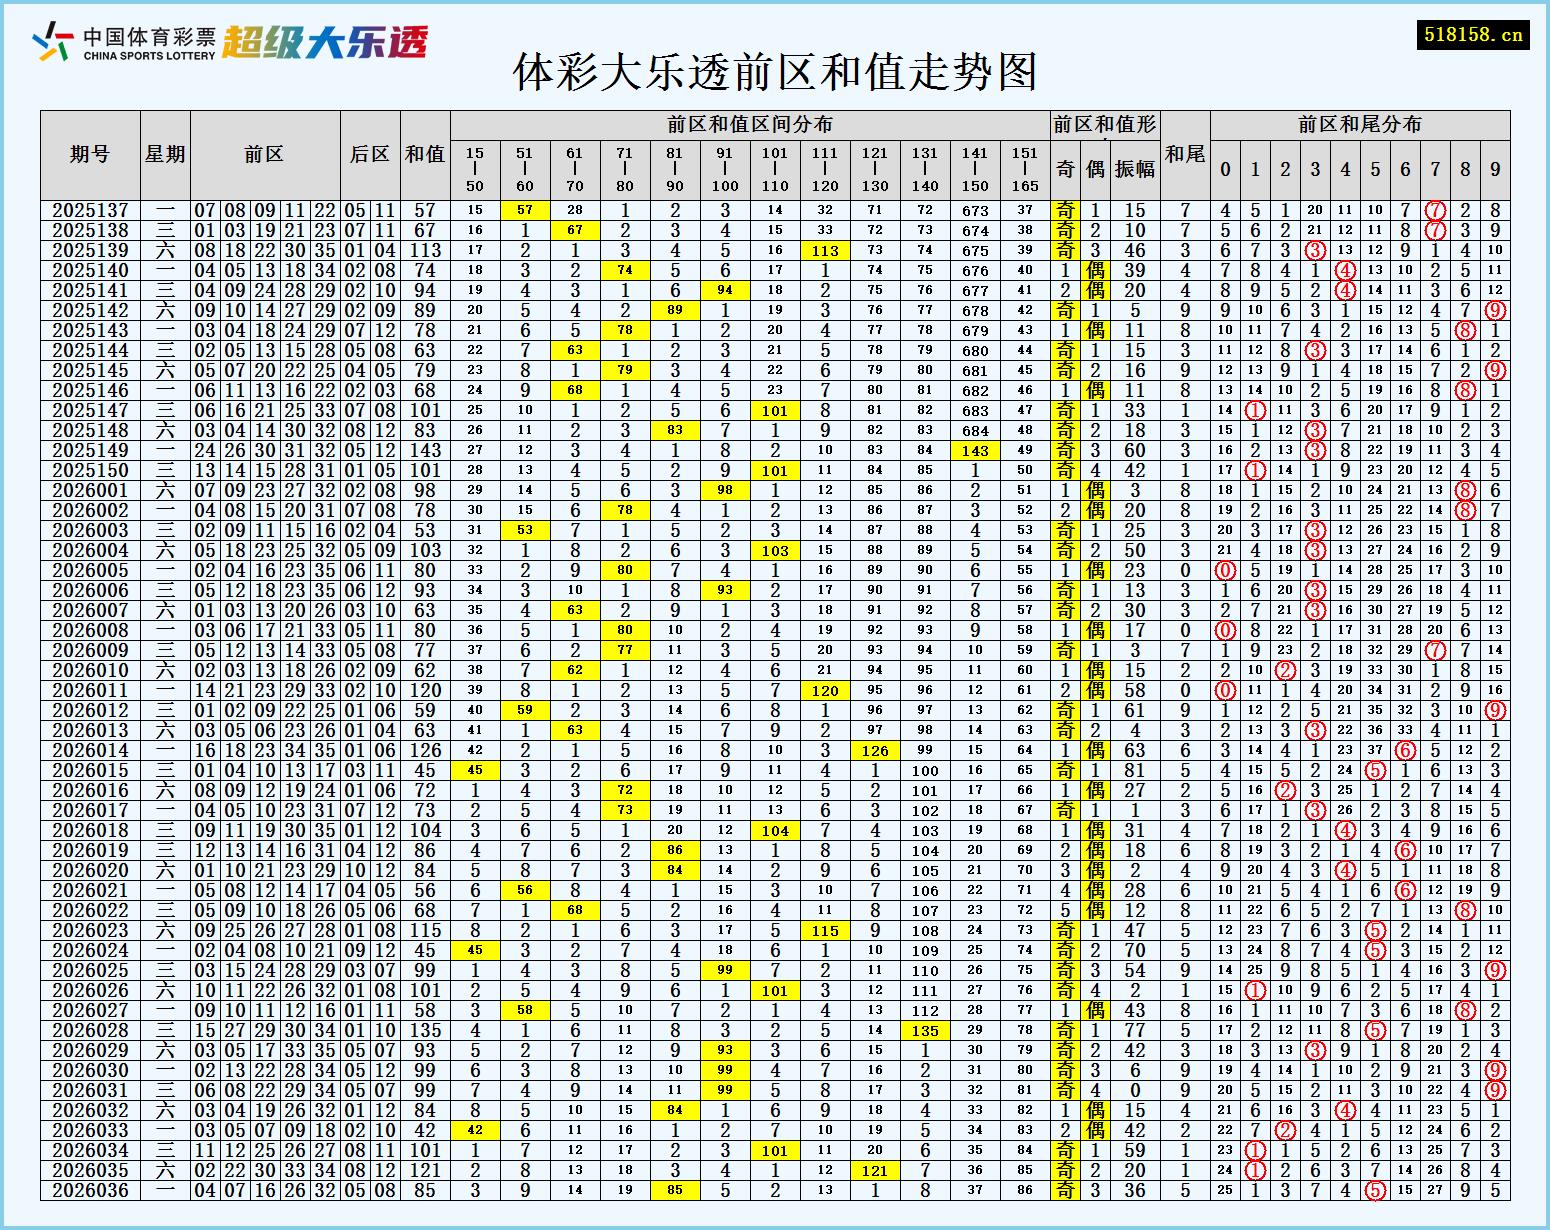Select the period number 2026036 in last row
Viewport: 1550px width, 1230px height.
pos(90,1192)
